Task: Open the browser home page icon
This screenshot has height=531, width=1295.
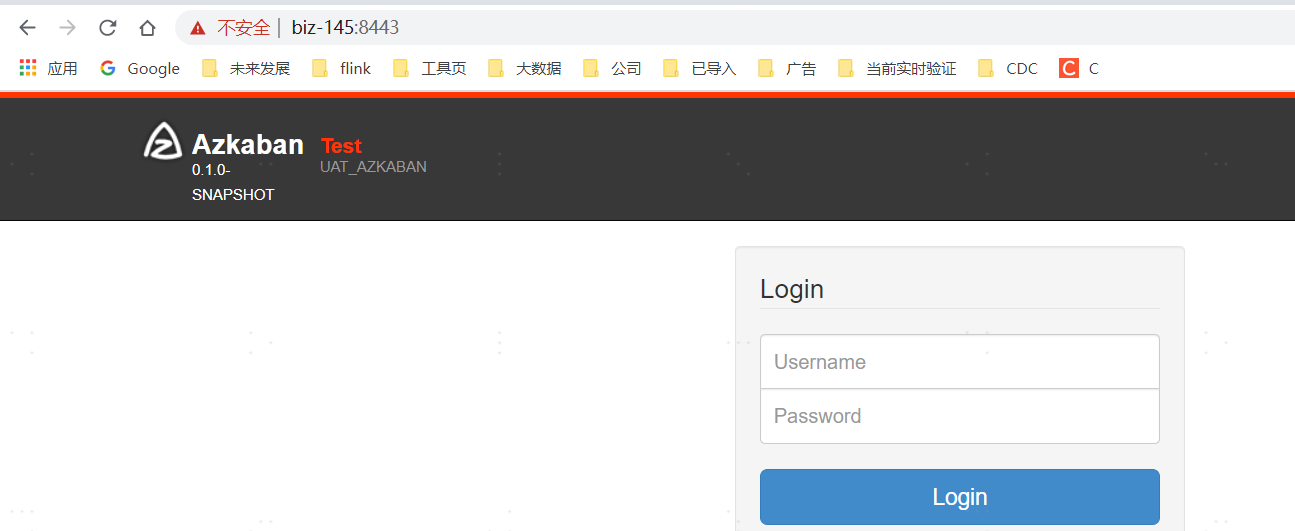Action: point(147,28)
